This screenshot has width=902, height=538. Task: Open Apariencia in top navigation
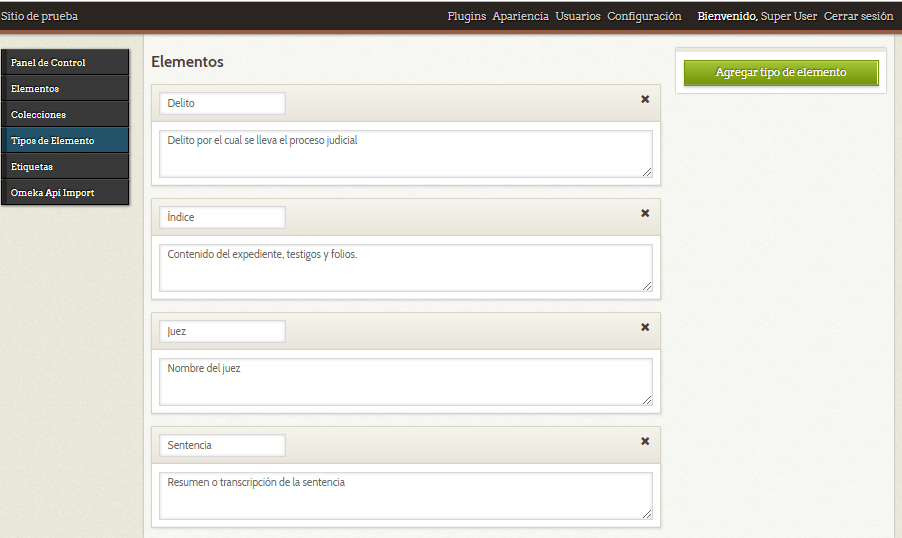coord(520,16)
